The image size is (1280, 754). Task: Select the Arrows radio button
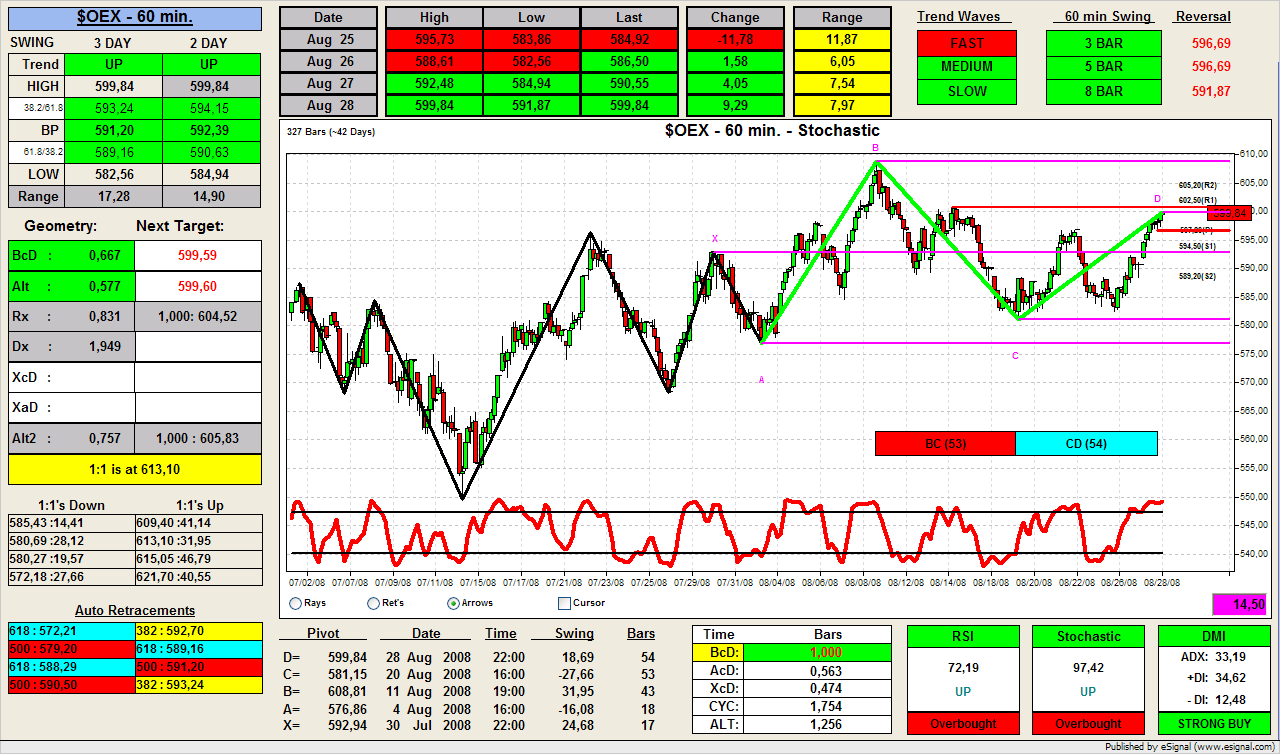pyautogui.click(x=454, y=603)
